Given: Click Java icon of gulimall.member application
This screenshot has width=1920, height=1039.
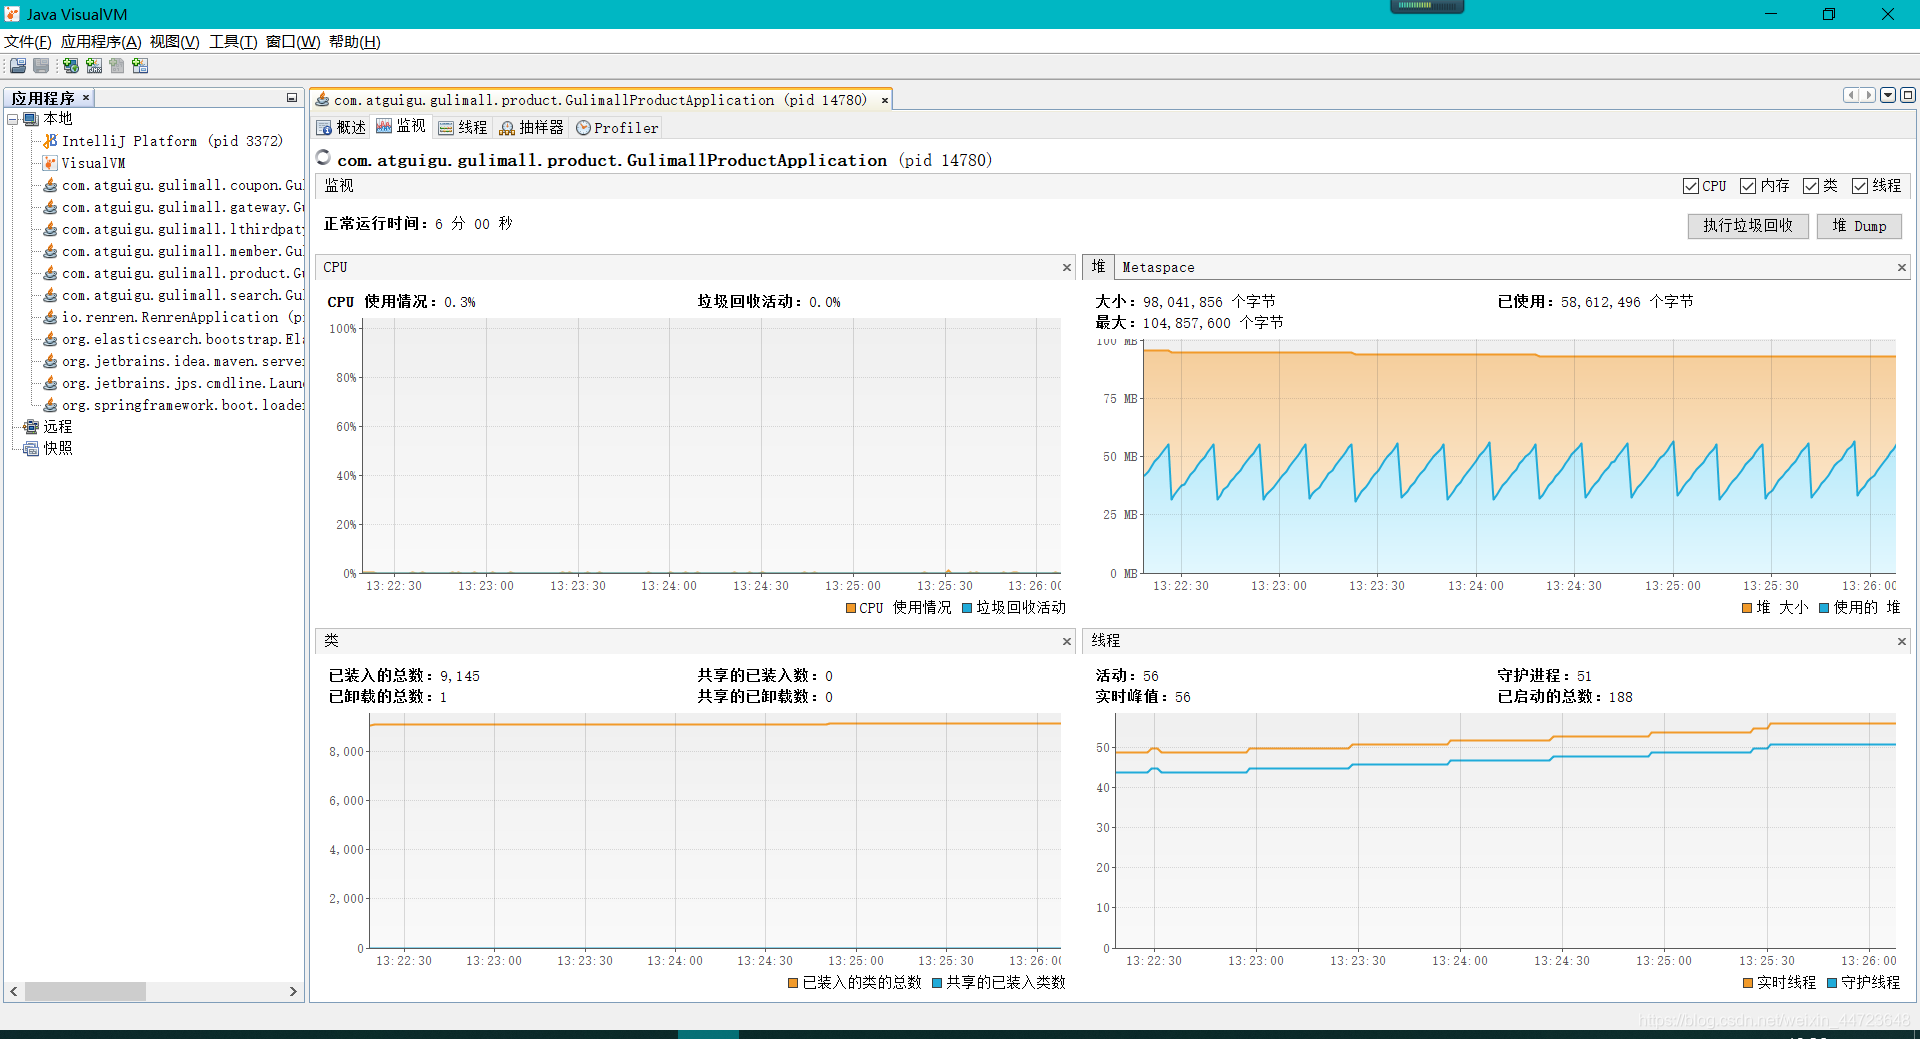Looking at the screenshot, I should [50, 251].
